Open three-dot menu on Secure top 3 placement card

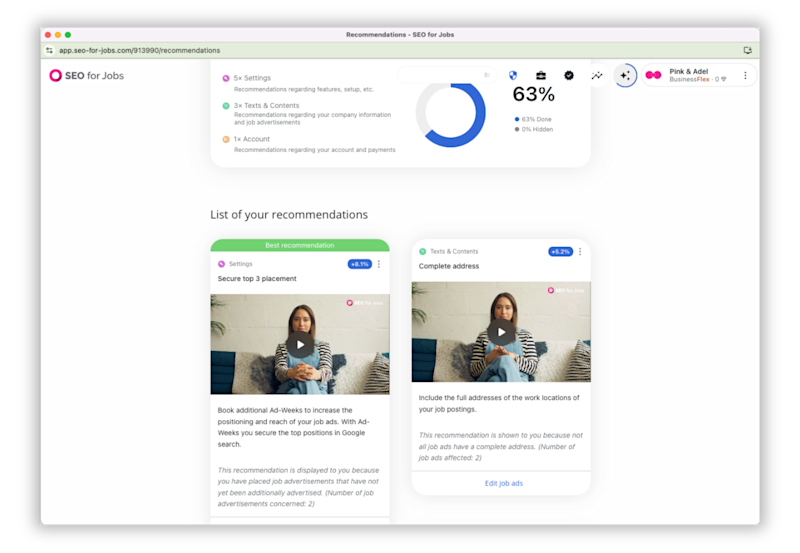click(379, 264)
